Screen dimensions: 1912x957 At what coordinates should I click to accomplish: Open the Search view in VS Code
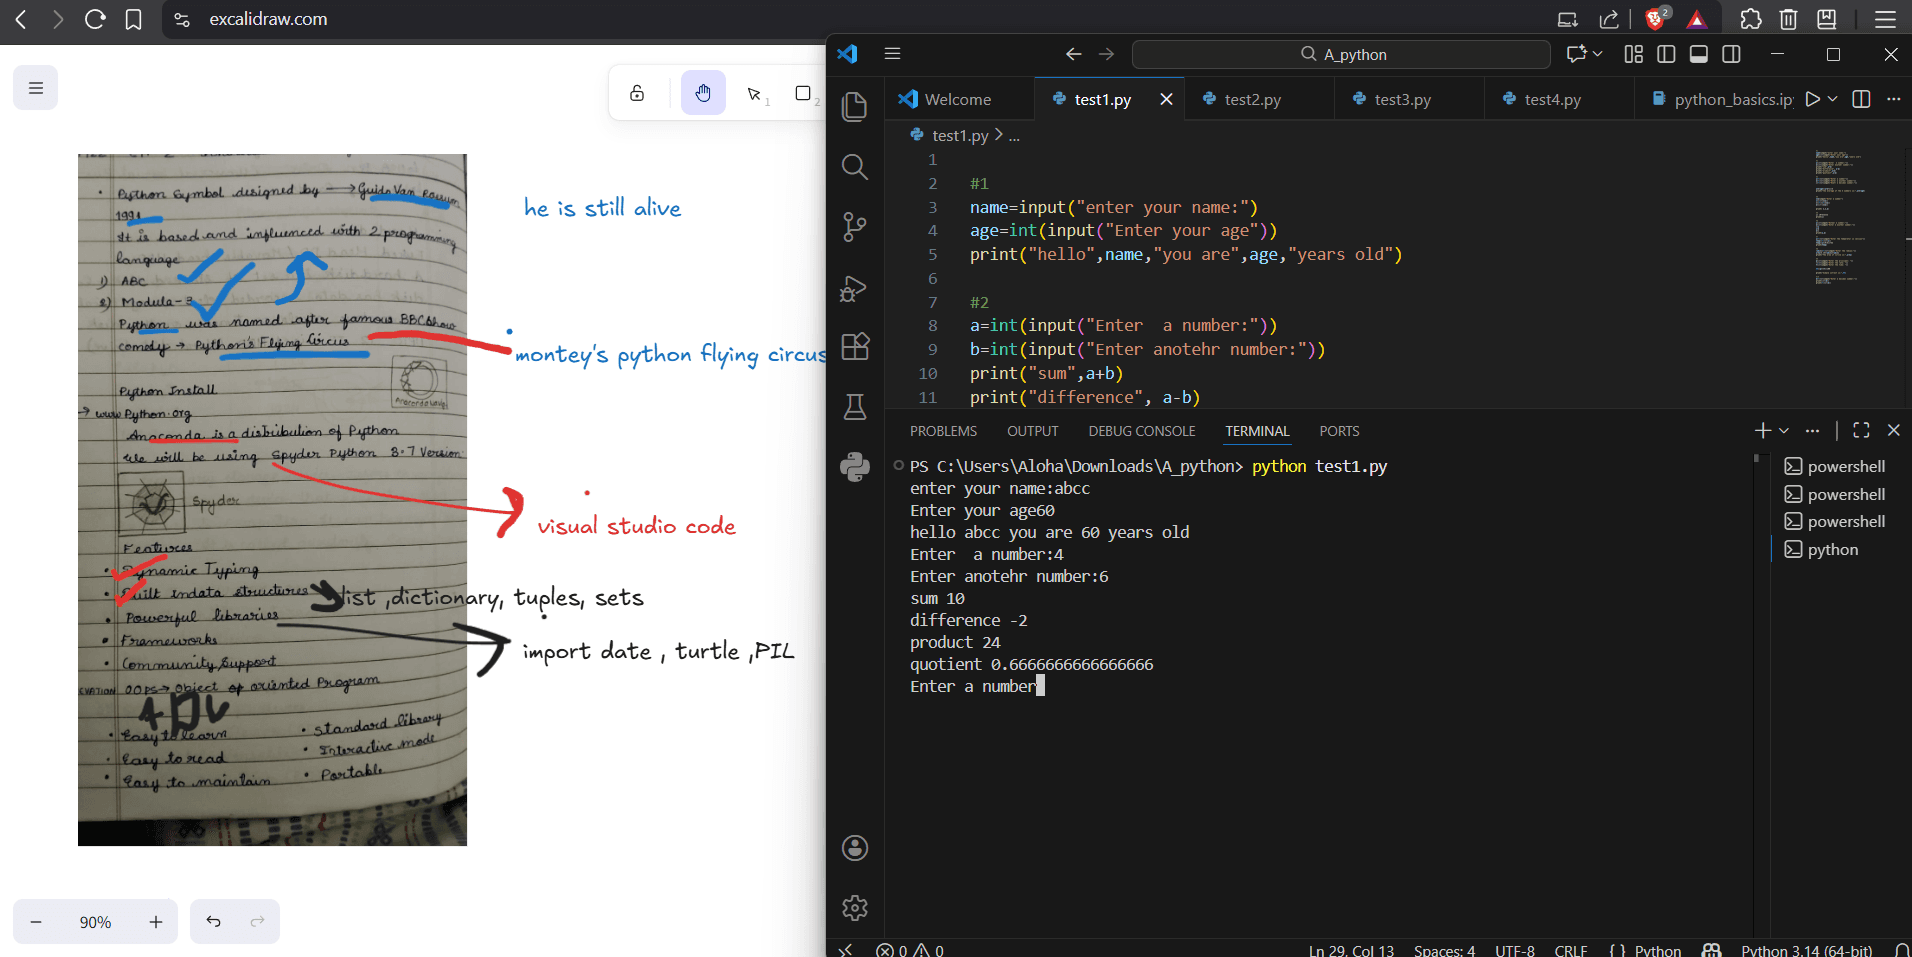tap(855, 166)
